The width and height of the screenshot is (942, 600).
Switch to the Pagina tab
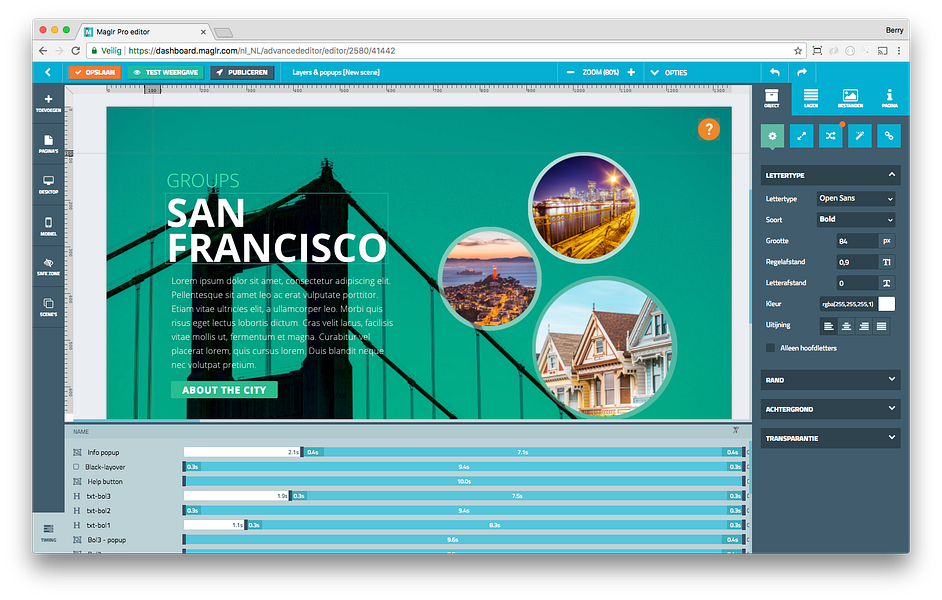[890, 98]
